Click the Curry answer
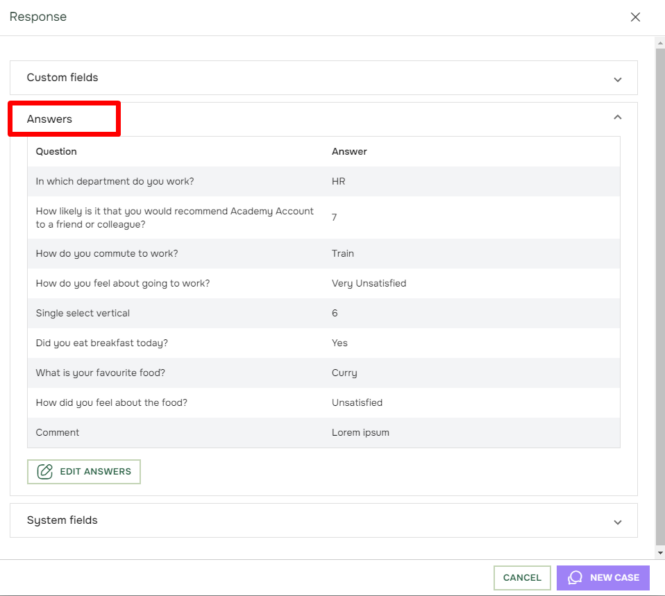This screenshot has width=665, height=596. 344,373
